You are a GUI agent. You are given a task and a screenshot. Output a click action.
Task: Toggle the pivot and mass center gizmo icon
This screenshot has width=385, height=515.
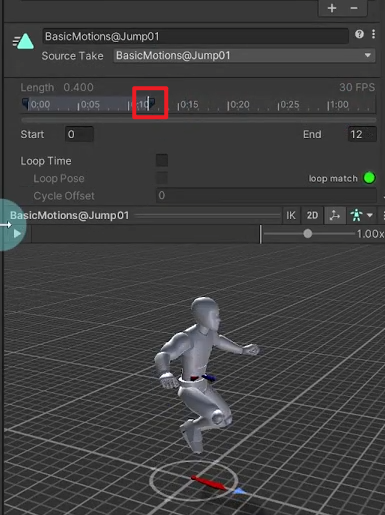pyautogui.click(x=335, y=215)
